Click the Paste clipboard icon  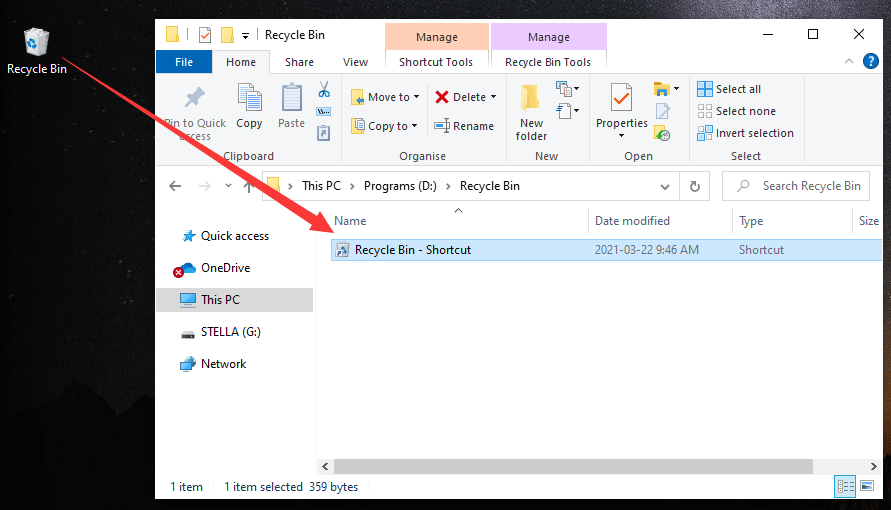pyautogui.click(x=292, y=97)
